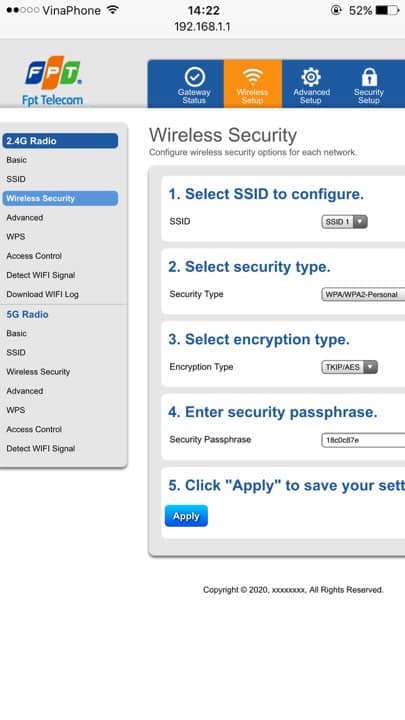This screenshot has height=720, width=405.
Task: Tap the battery icon in status bar
Action: click(388, 10)
